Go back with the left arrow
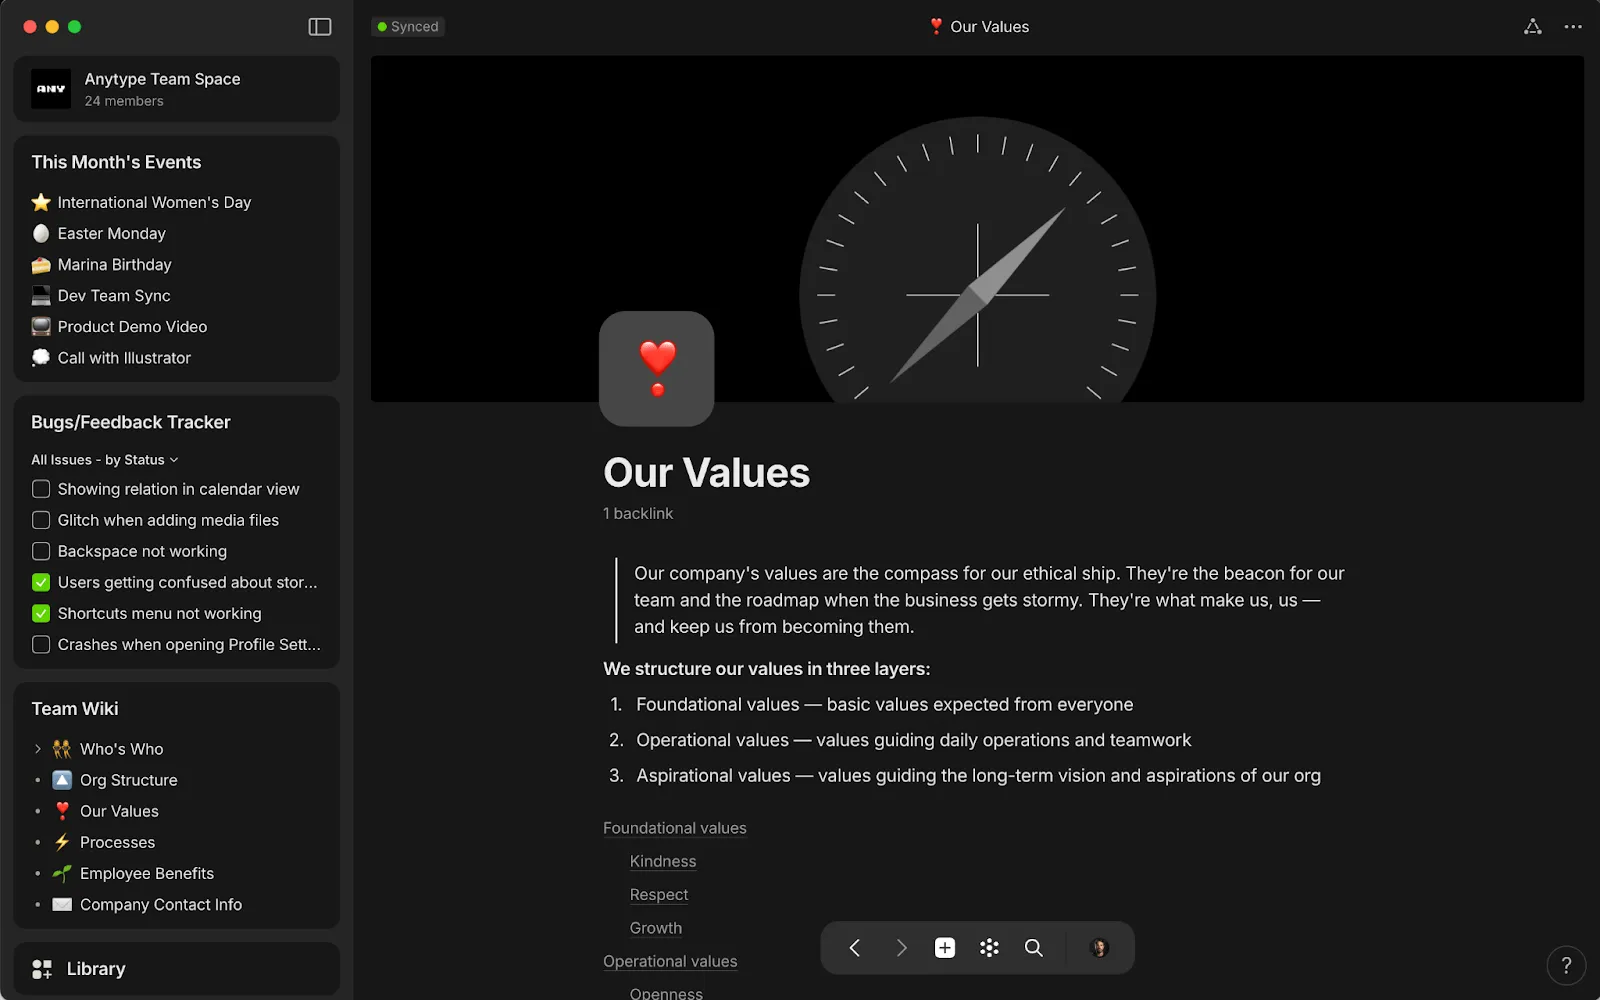This screenshot has width=1600, height=1000. coord(855,948)
